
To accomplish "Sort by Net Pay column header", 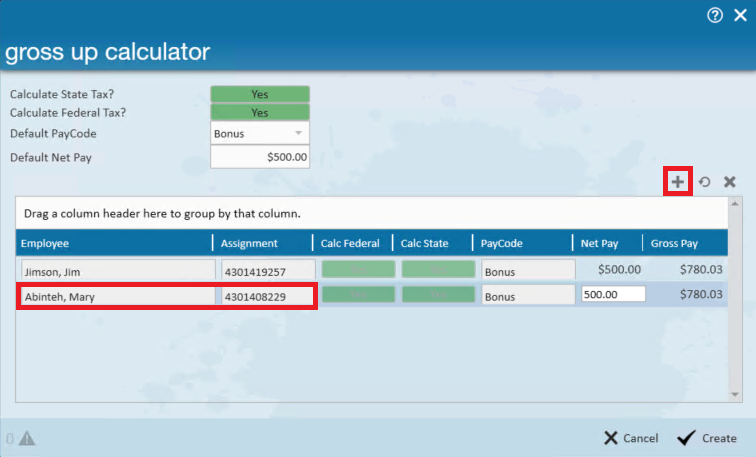I will [608, 243].
